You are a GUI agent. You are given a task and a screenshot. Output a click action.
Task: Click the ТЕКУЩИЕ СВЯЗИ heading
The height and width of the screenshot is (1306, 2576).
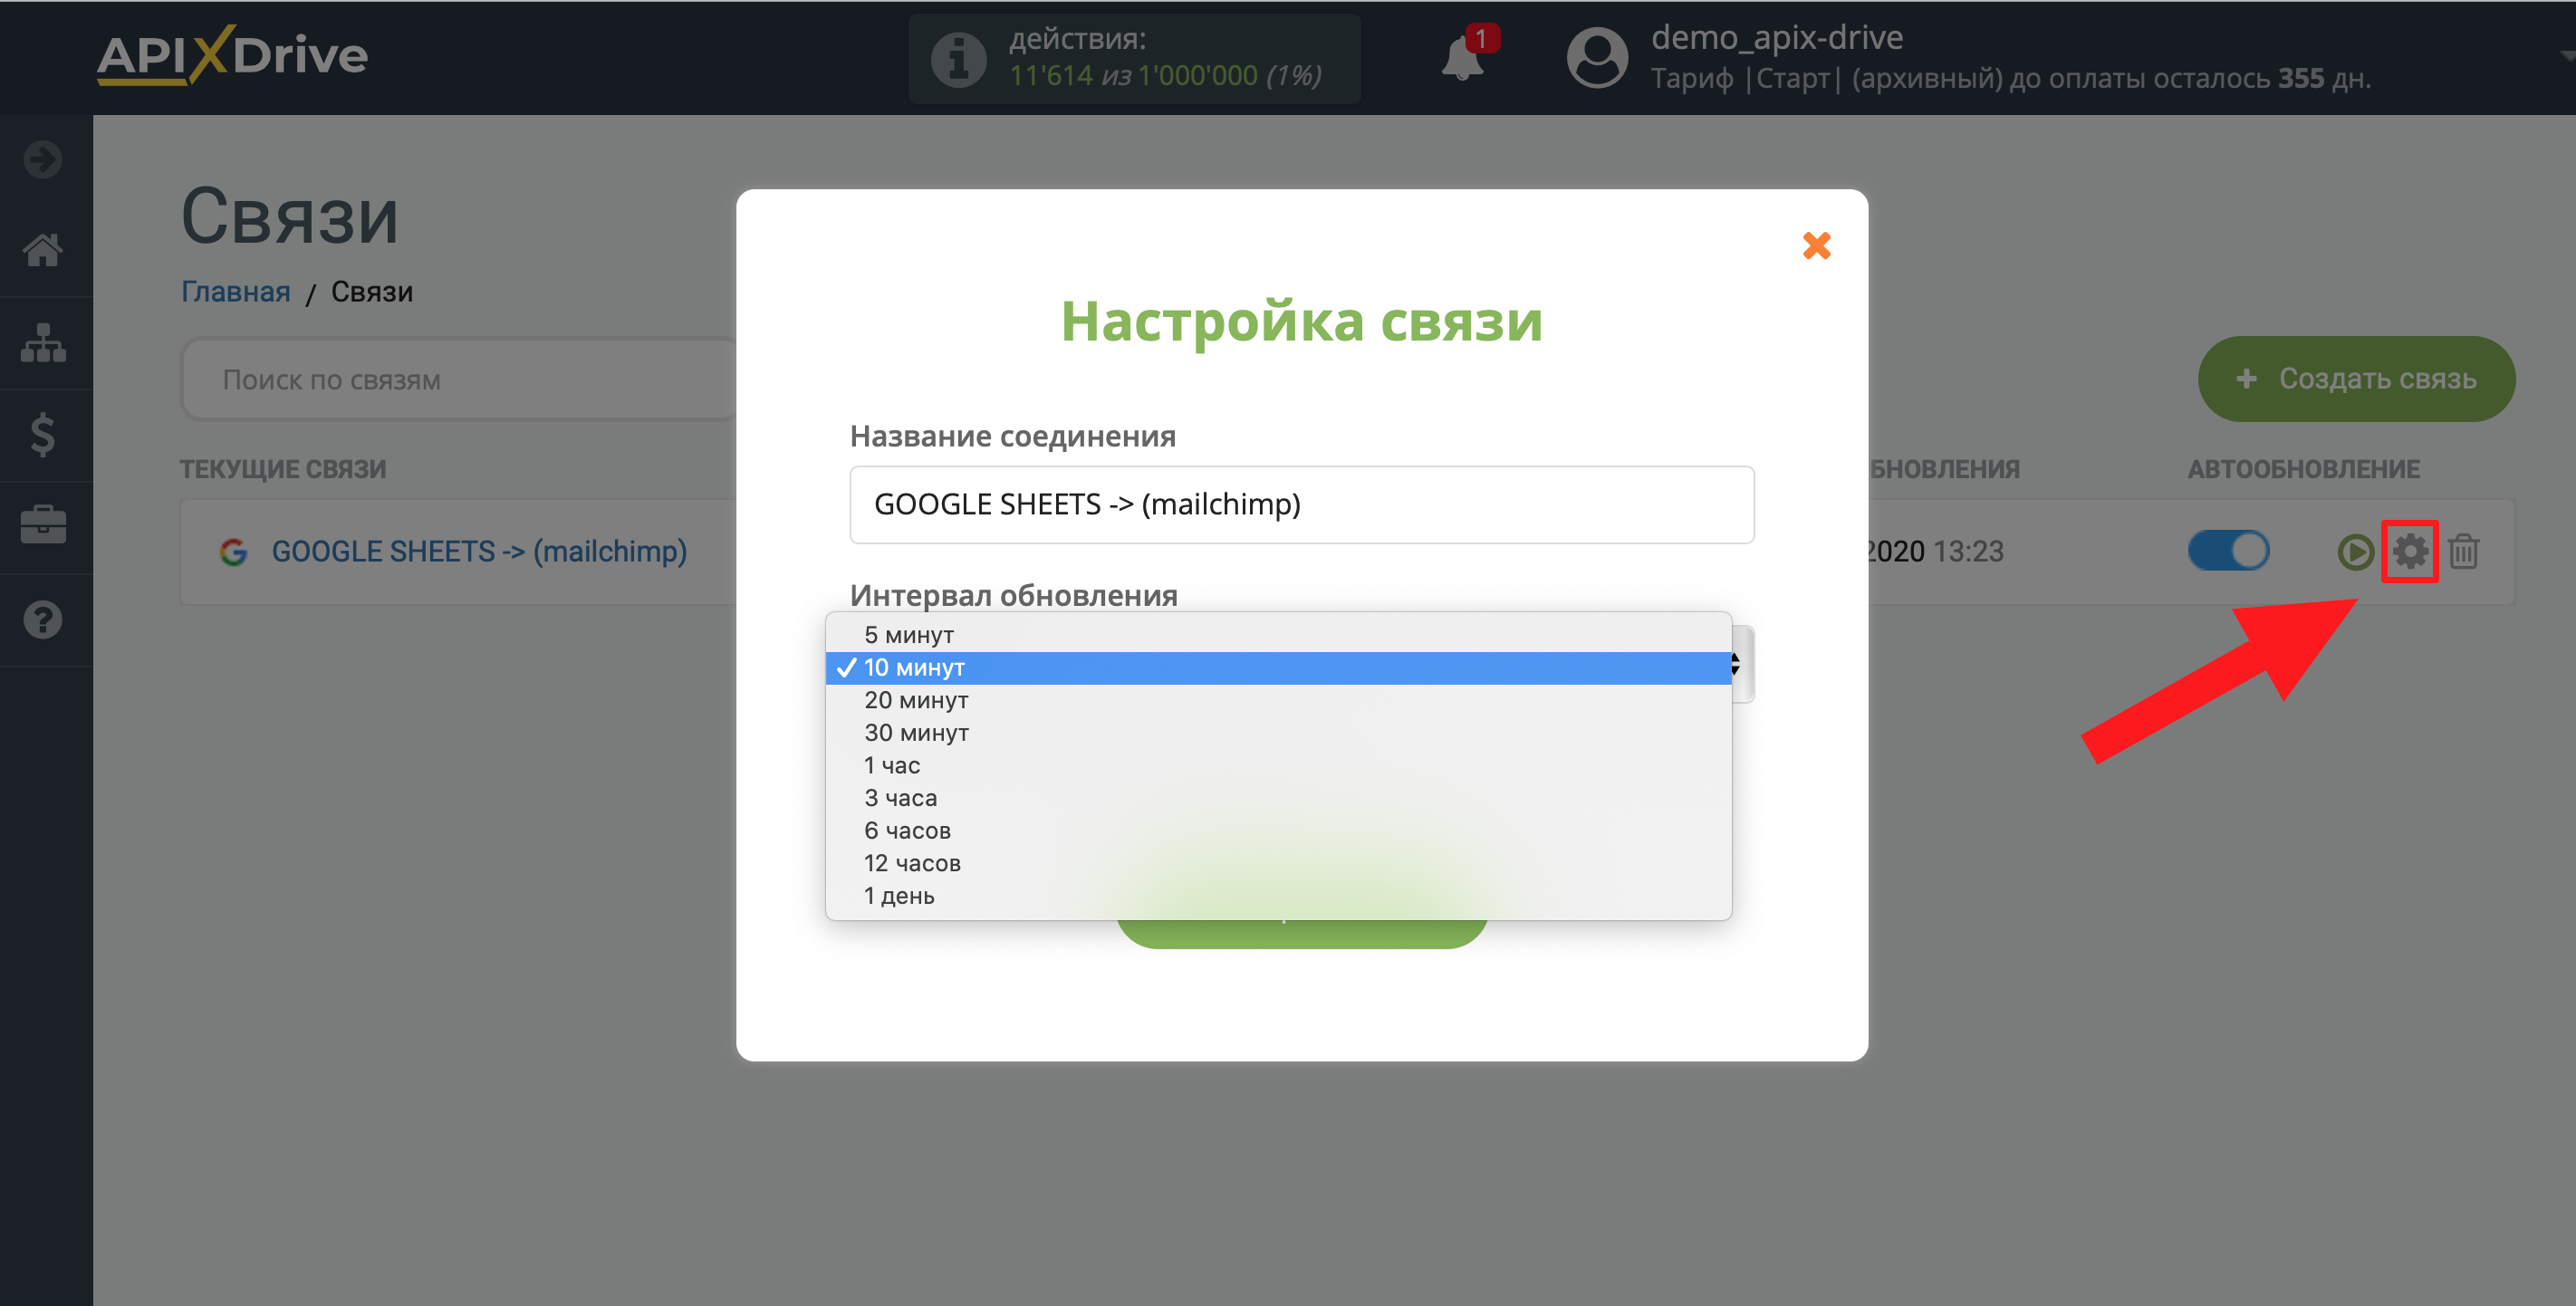pyautogui.click(x=283, y=469)
